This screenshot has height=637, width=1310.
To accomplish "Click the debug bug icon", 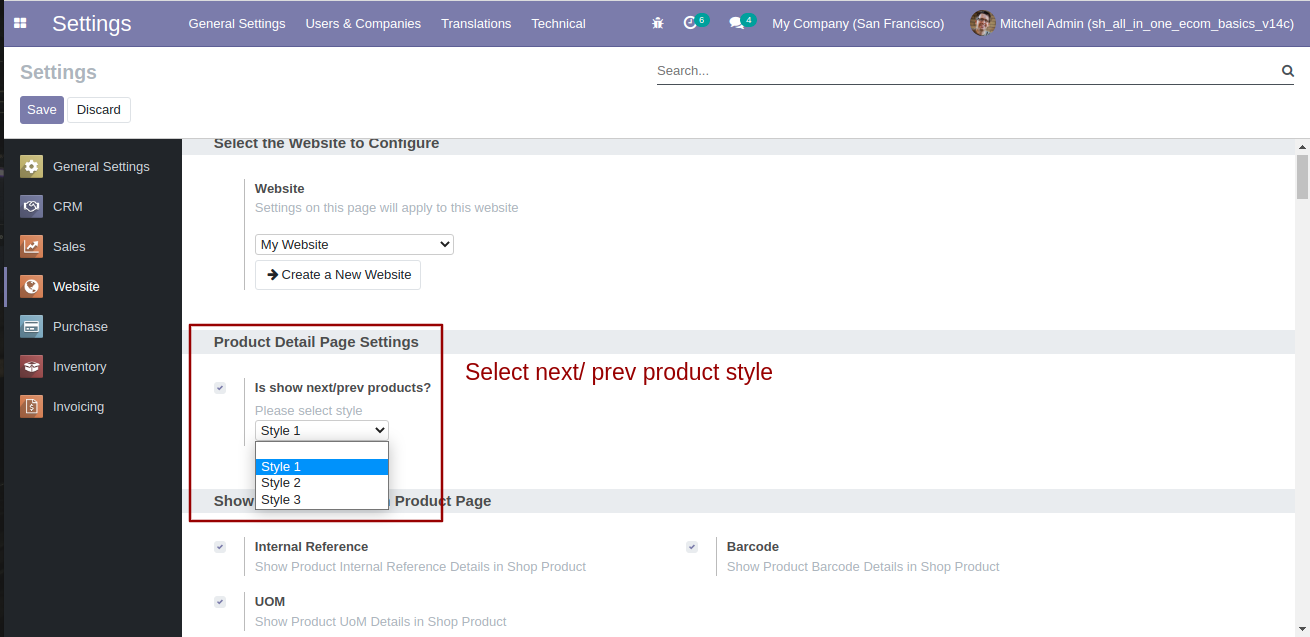I will pos(657,23).
